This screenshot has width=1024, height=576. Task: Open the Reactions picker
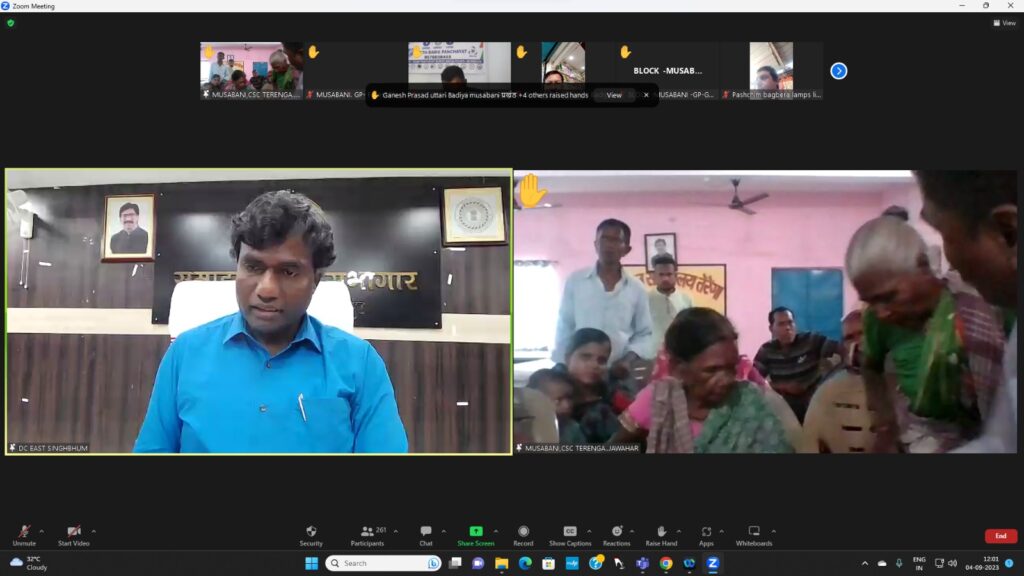617,535
